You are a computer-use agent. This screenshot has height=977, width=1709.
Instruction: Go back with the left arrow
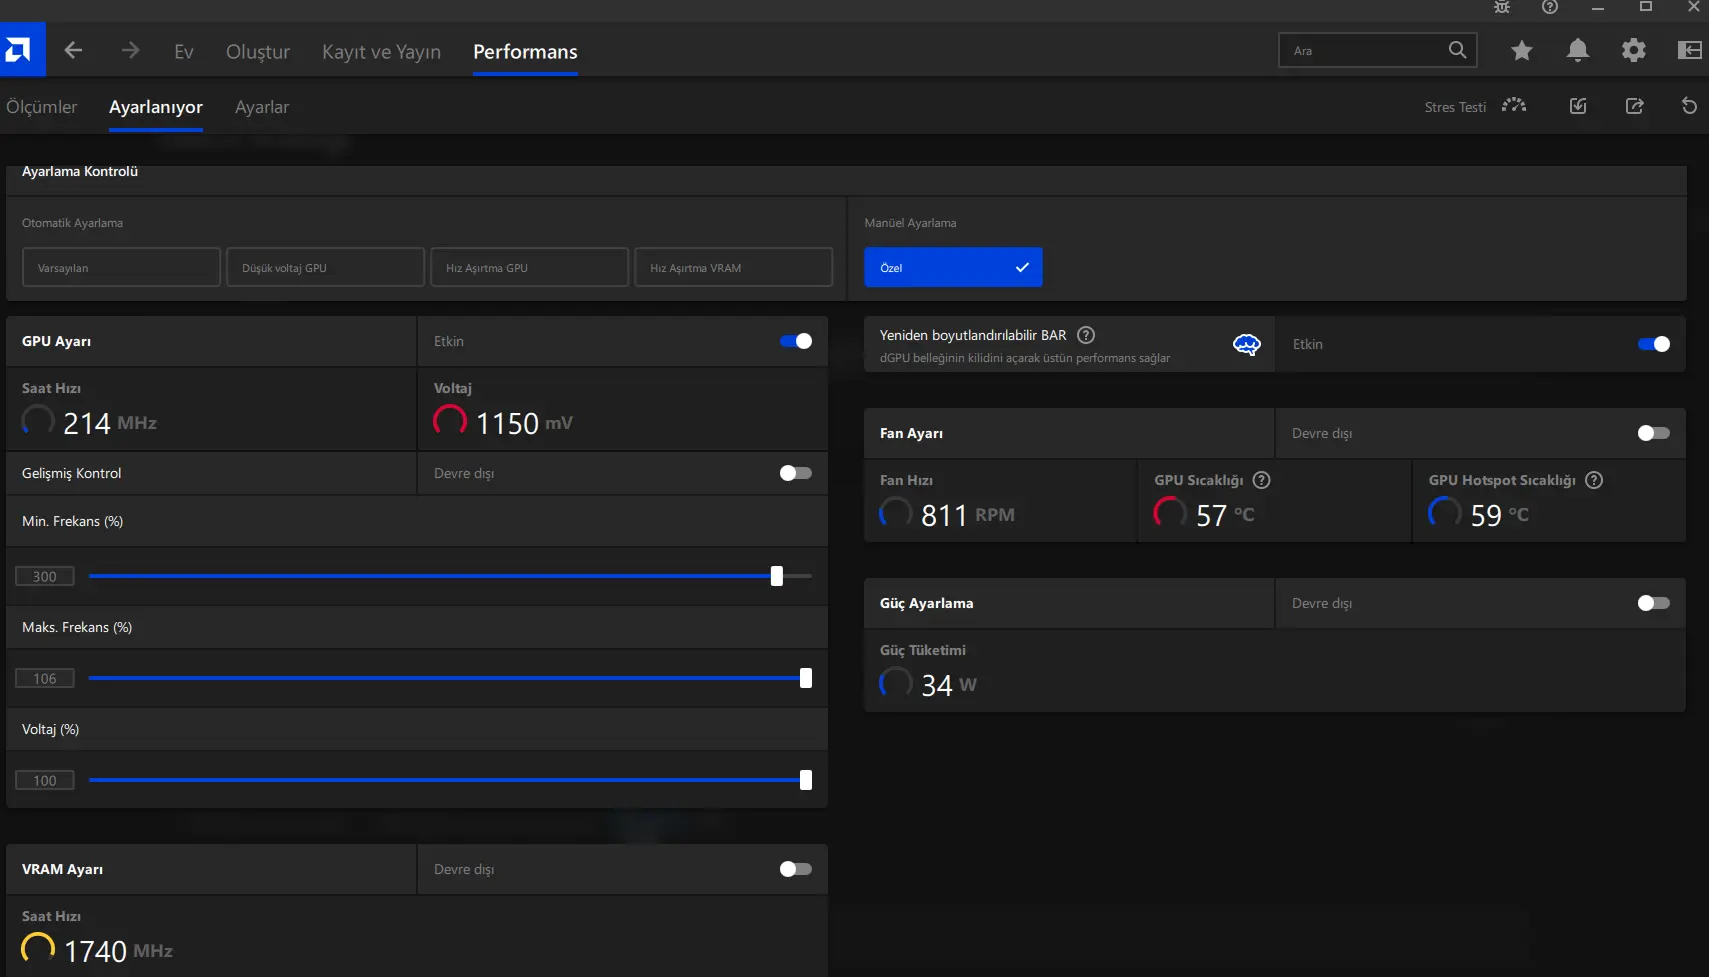click(x=73, y=50)
